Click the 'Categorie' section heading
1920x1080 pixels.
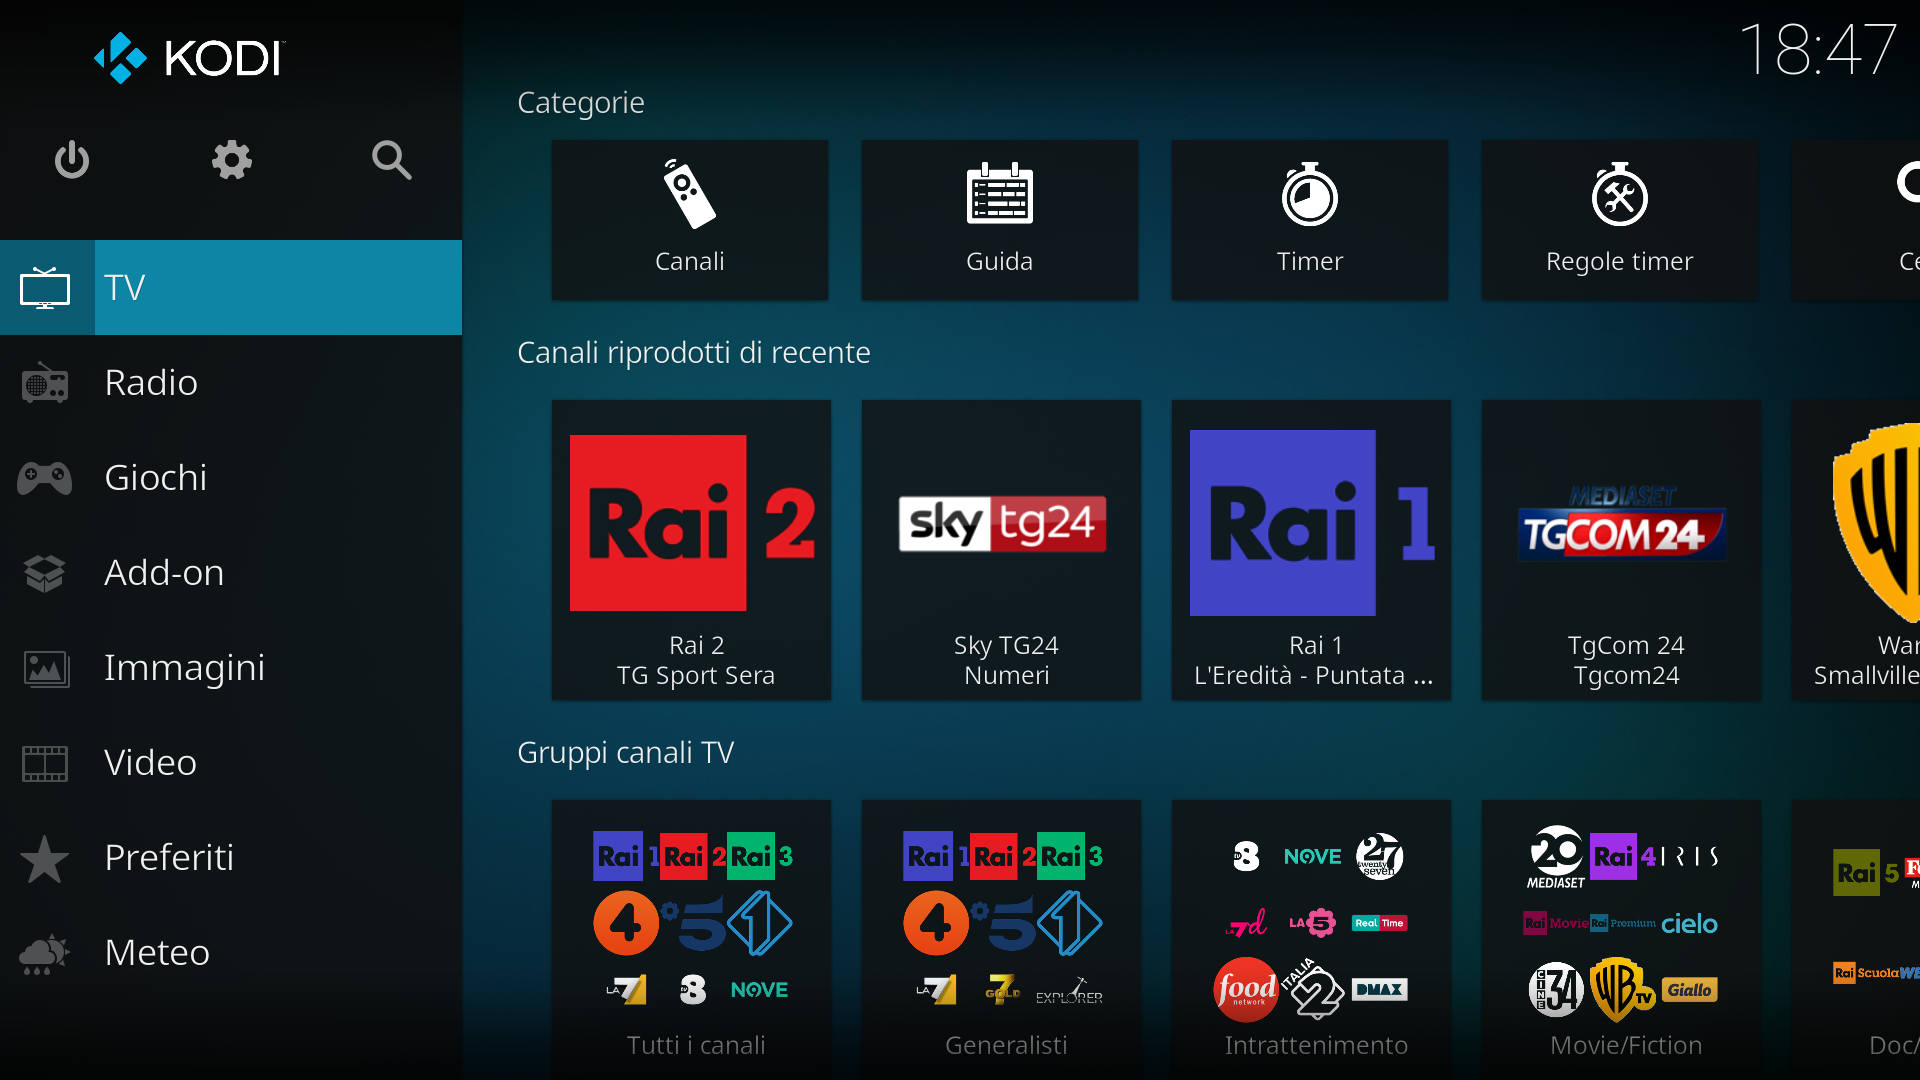pos(581,103)
